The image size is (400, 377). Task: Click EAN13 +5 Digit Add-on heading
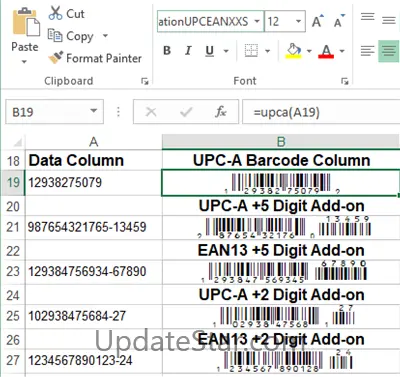click(281, 250)
